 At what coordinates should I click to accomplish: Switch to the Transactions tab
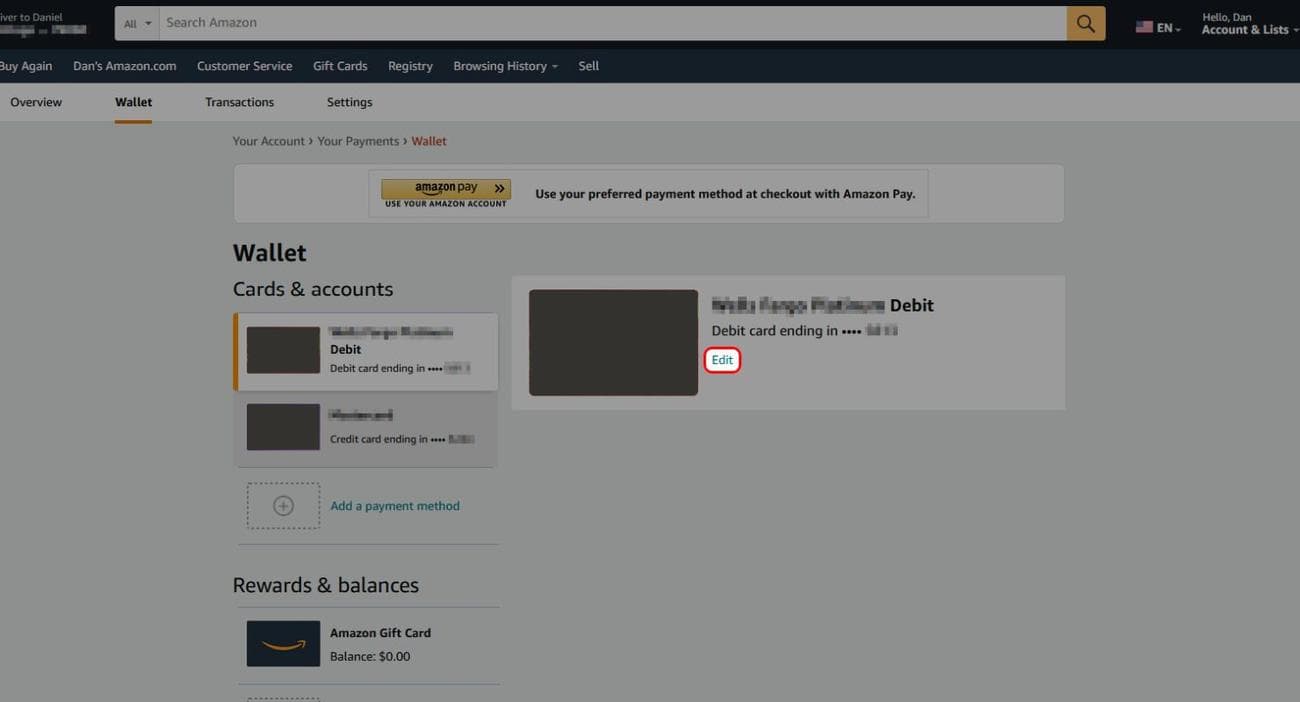click(239, 102)
